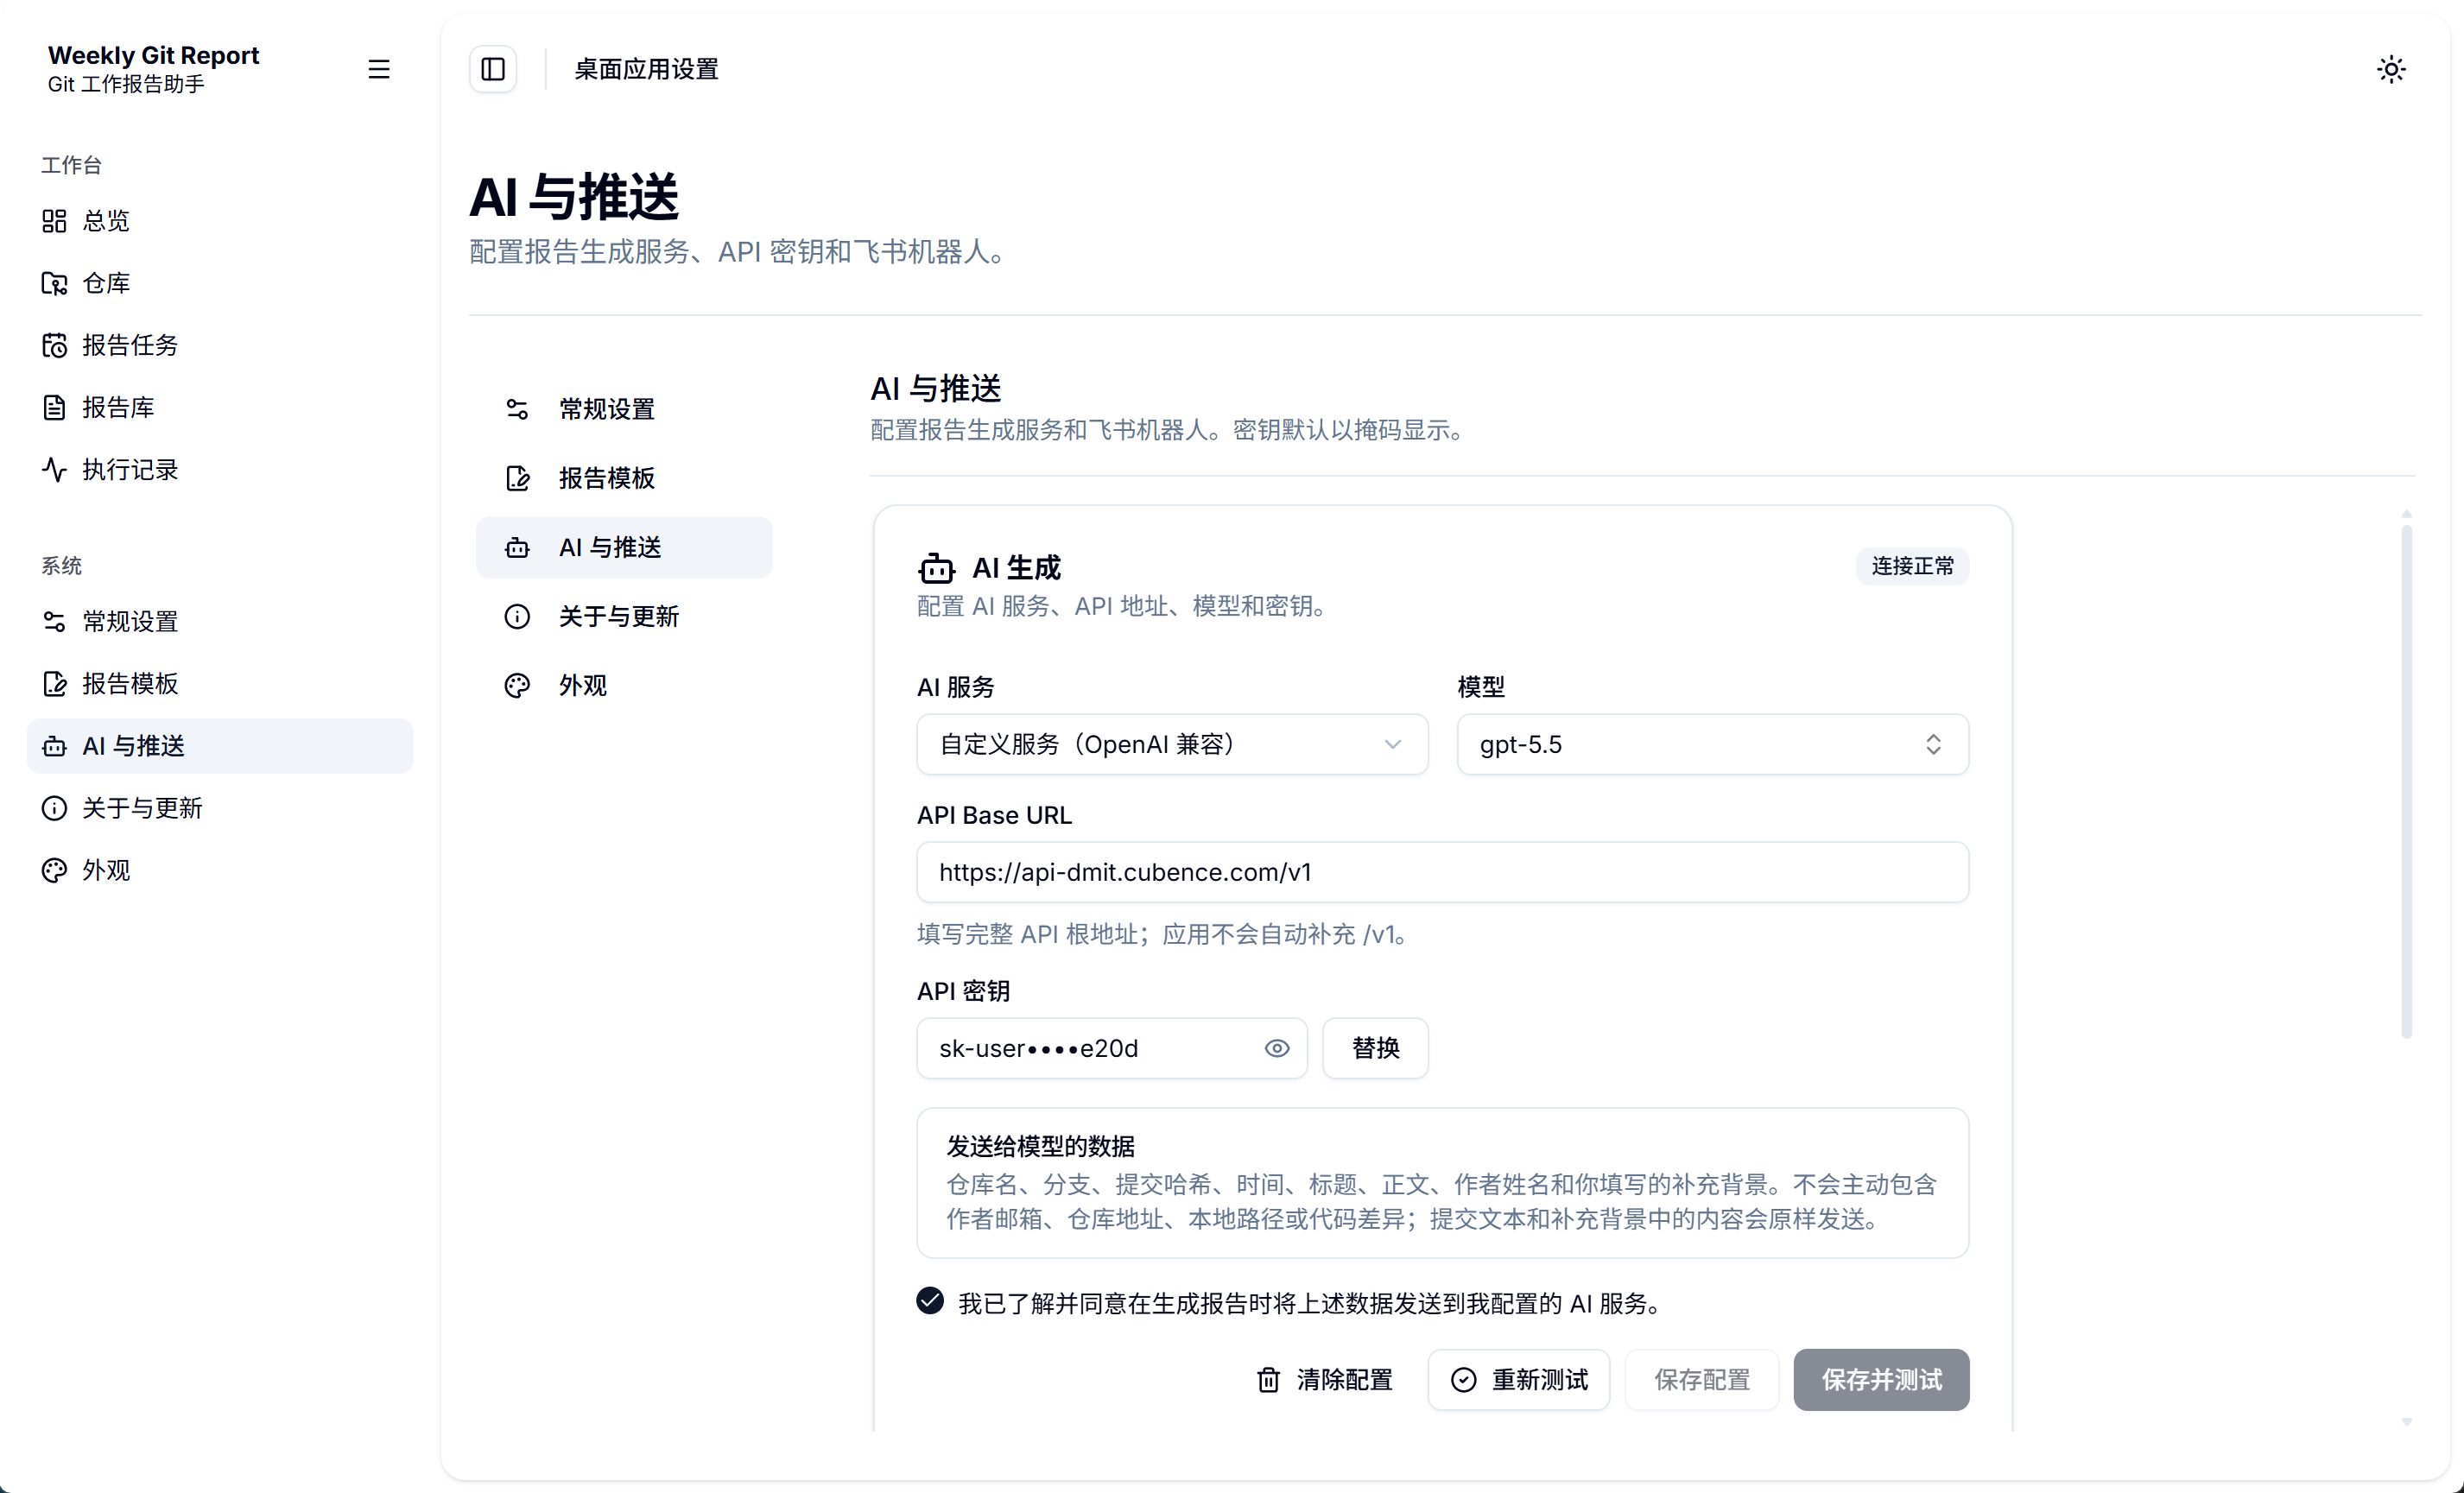Click robot icon in settings sub-navigation
Viewport: 2464px width, 1493px height.
[x=517, y=547]
